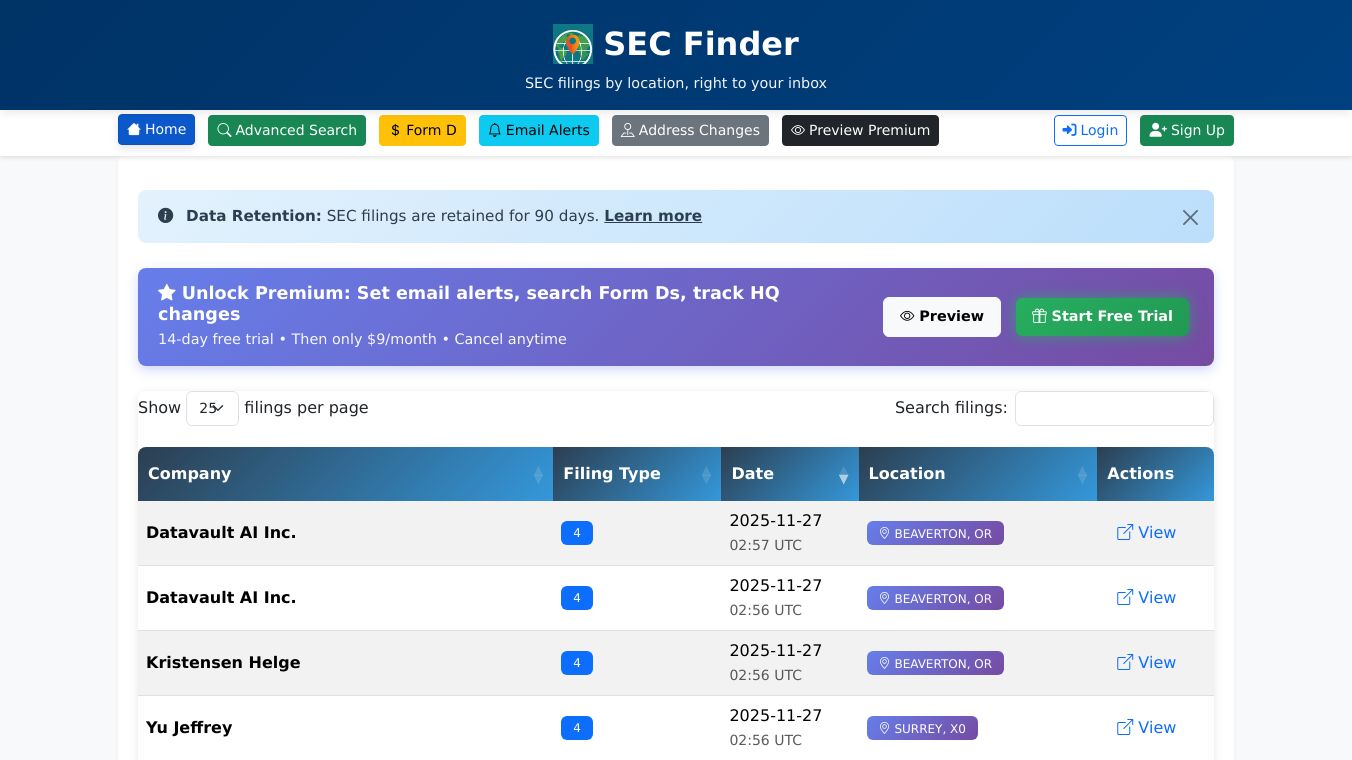This screenshot has height=760, width=1352.
Task: Open Advanced Search page
Action: [x=287, y=131]
